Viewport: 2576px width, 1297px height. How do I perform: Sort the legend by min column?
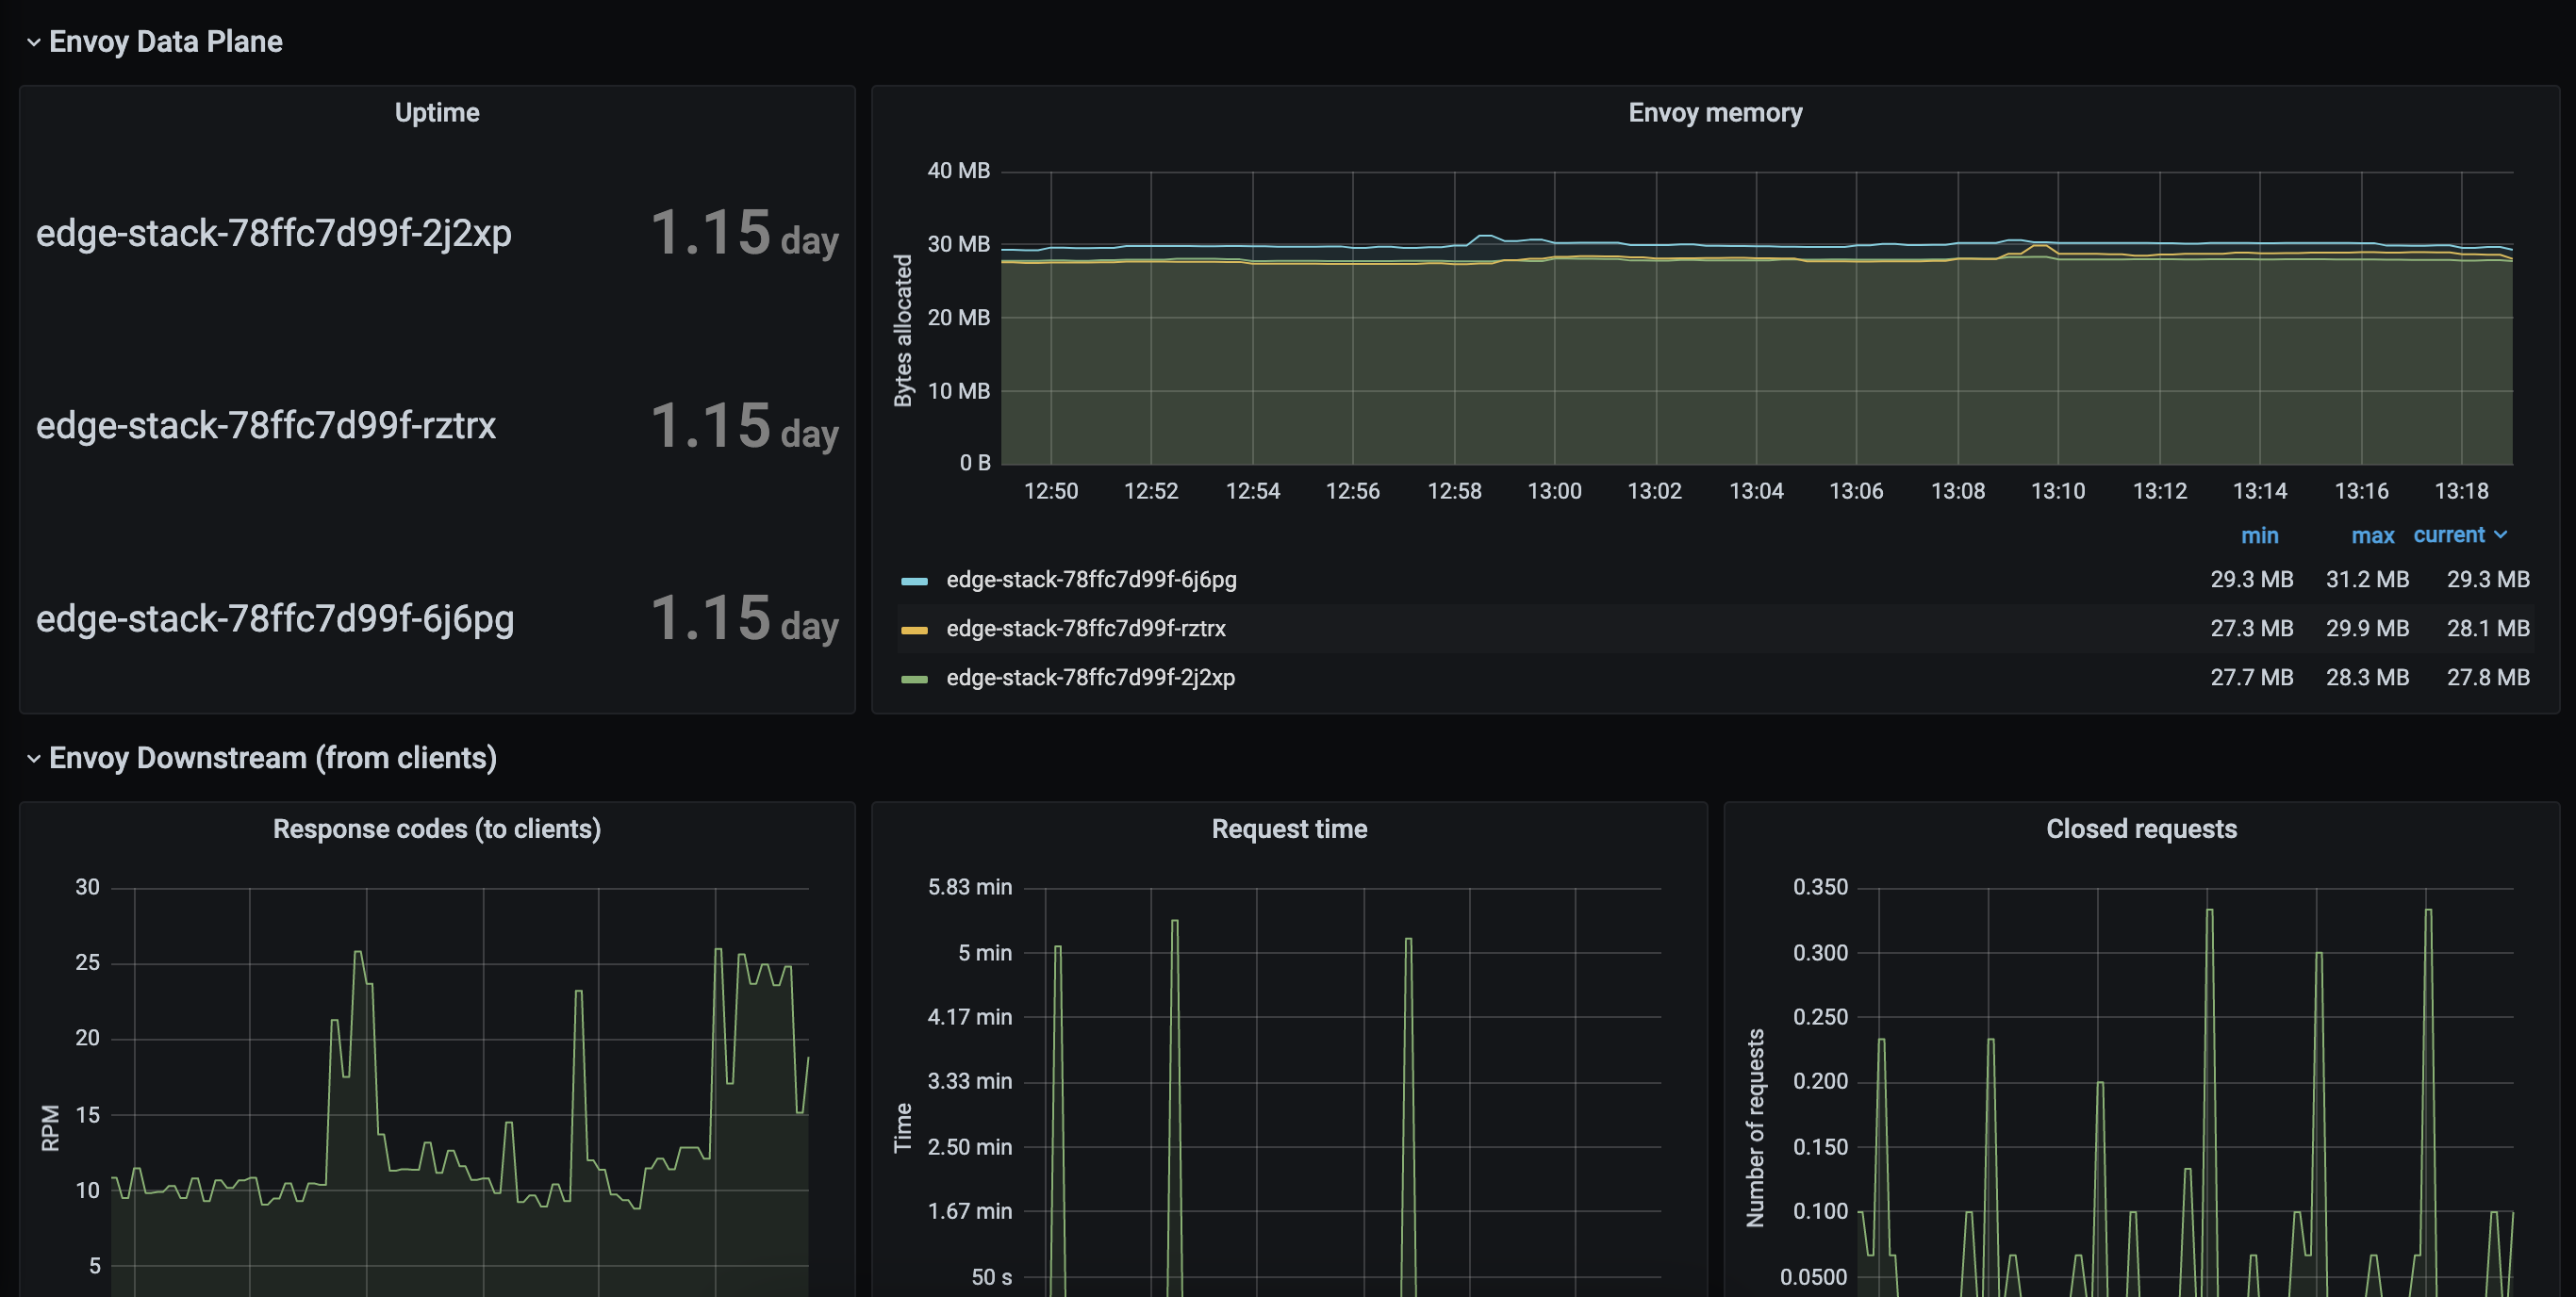[2259, 536]
